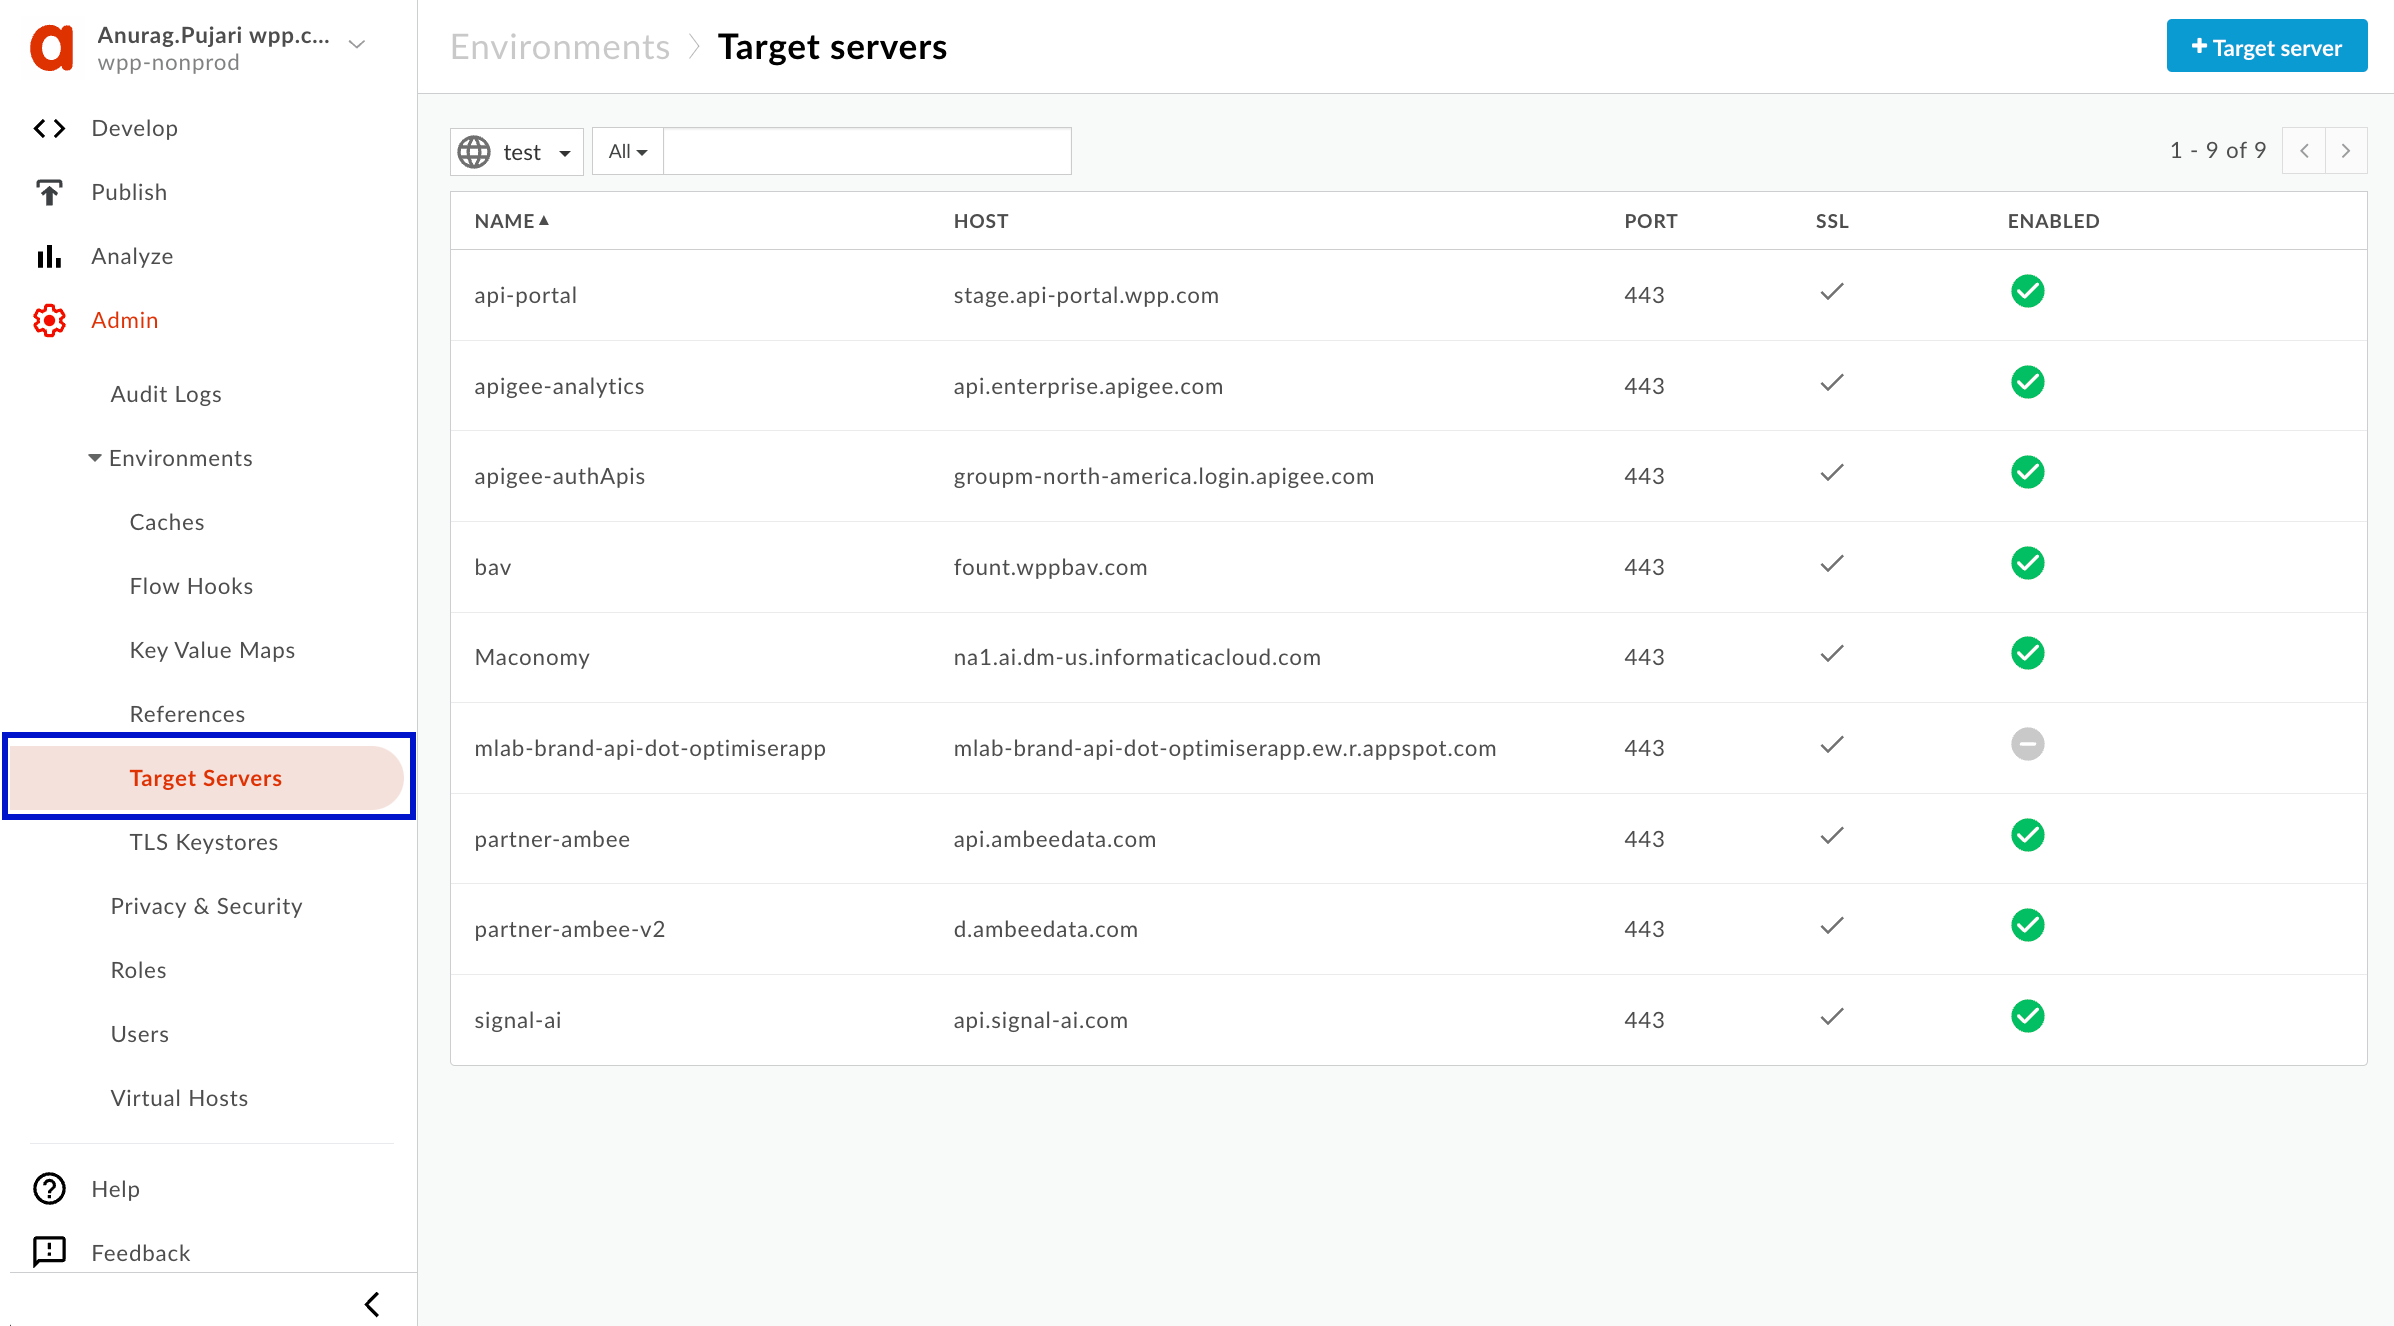Screen dimensions: 2394x1326
Task: Click the enabled status of api-portal
Action: pyautogui.click(x=2027, y=292)
